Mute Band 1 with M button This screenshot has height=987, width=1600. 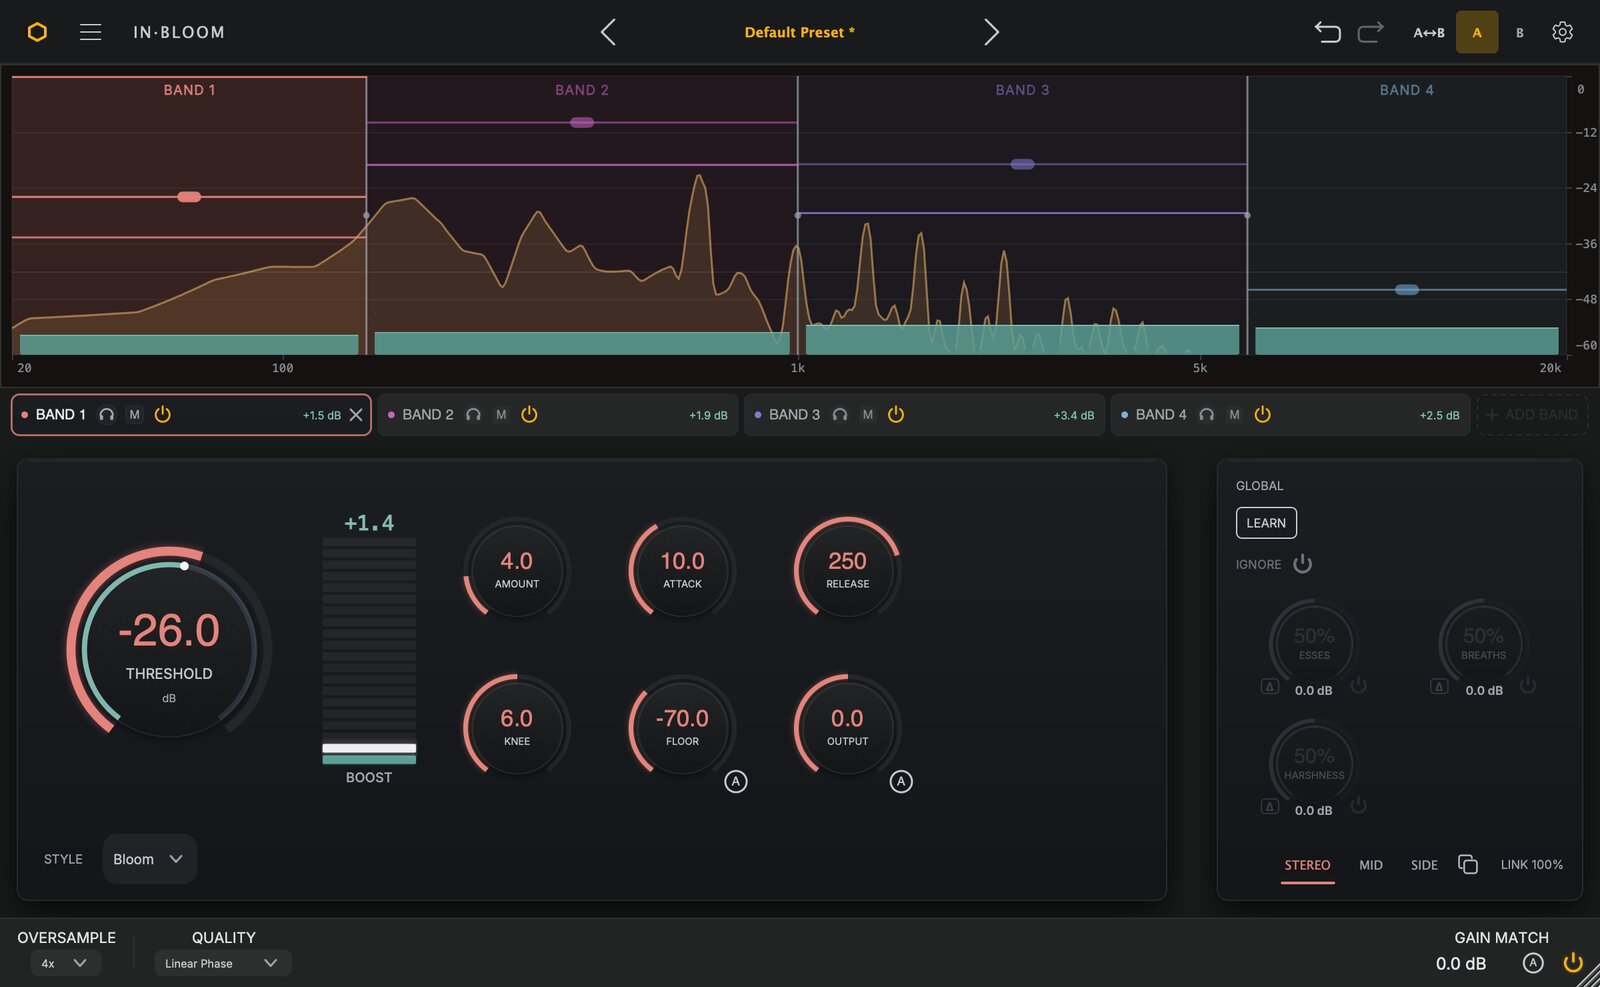click(x=135, y=415)
